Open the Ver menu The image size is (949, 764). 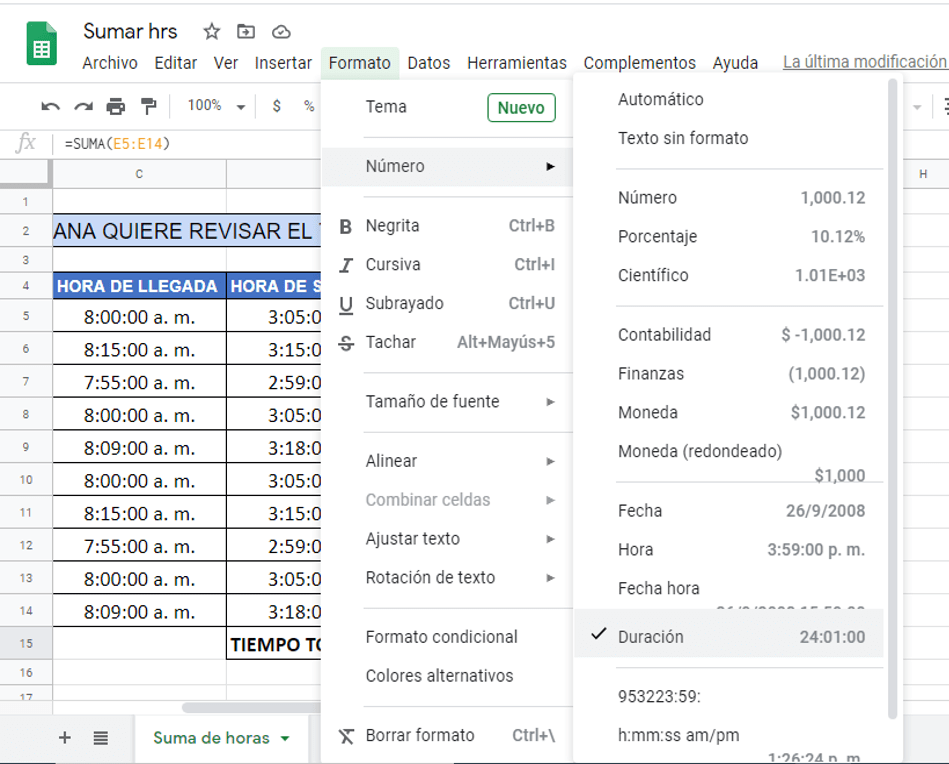226,63
